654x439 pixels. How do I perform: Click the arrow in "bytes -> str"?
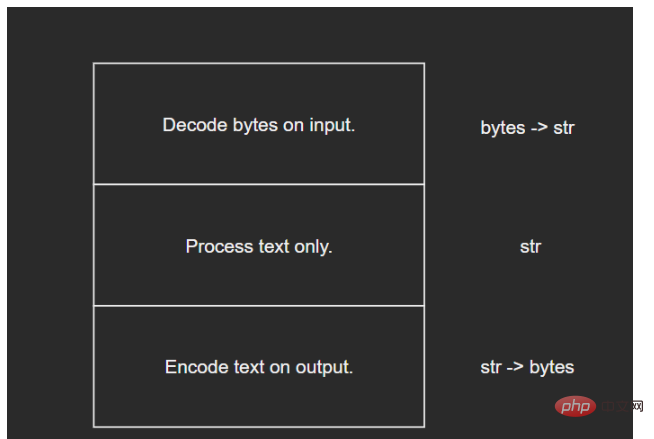click(x=539, y=128)
